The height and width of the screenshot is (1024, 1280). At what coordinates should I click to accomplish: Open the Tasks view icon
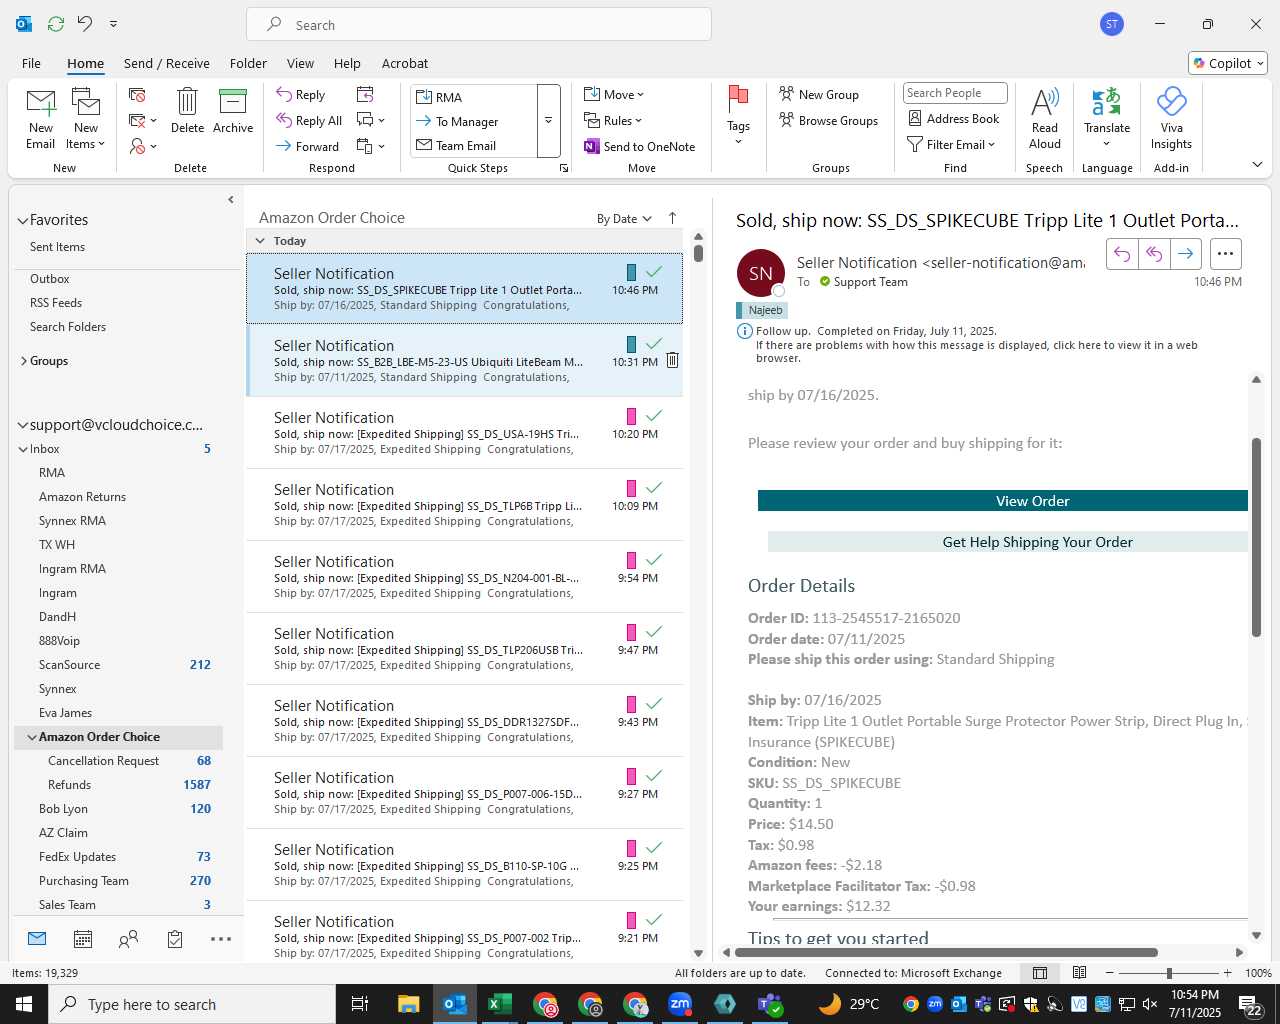(x=175, y=939)
